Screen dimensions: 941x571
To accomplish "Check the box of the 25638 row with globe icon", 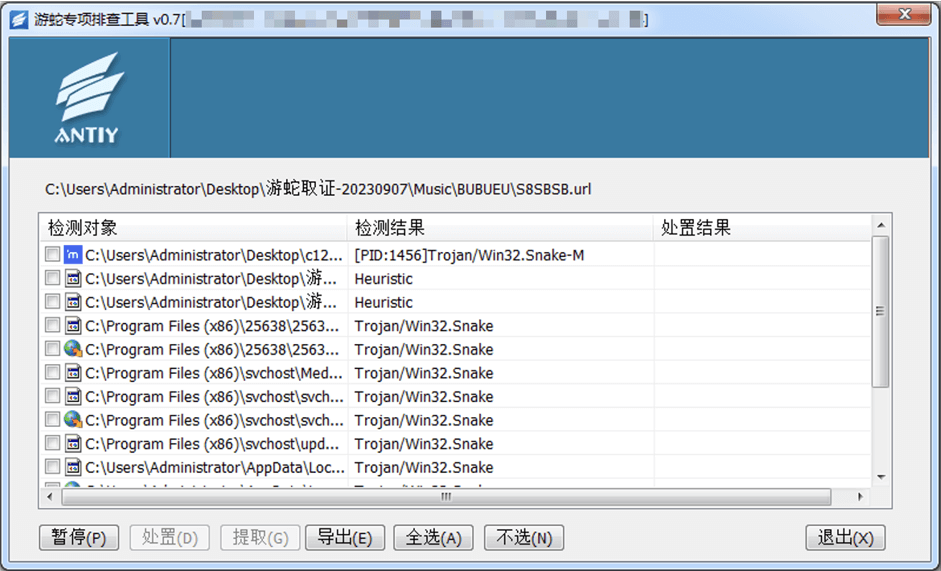I will click(52, 348).
